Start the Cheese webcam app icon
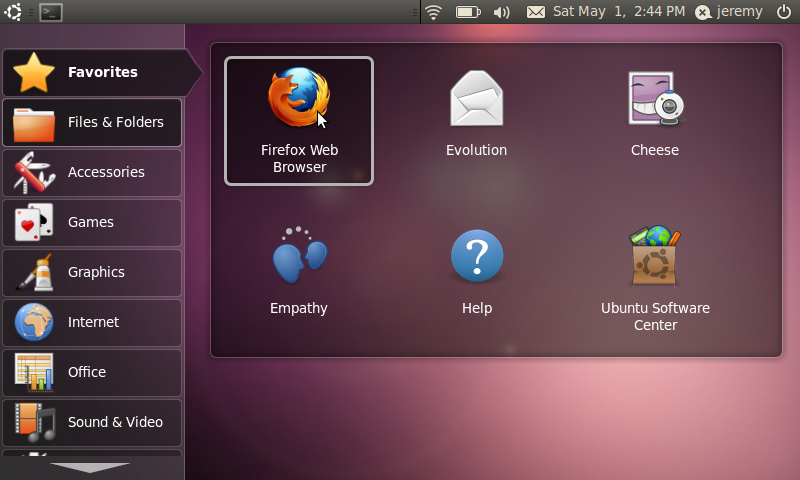The image size is (800, 480). pyautogui.click(x=655, y=98)
